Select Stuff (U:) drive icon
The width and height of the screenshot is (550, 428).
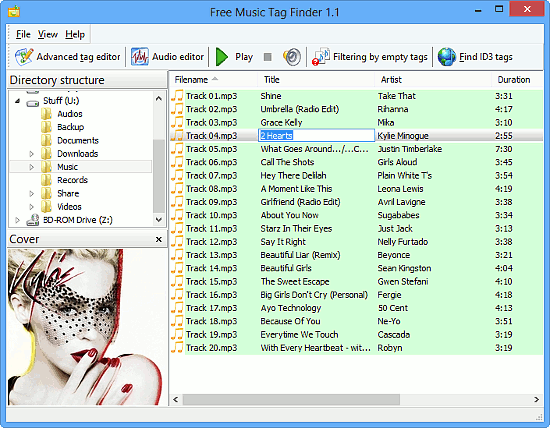[33, 103]
